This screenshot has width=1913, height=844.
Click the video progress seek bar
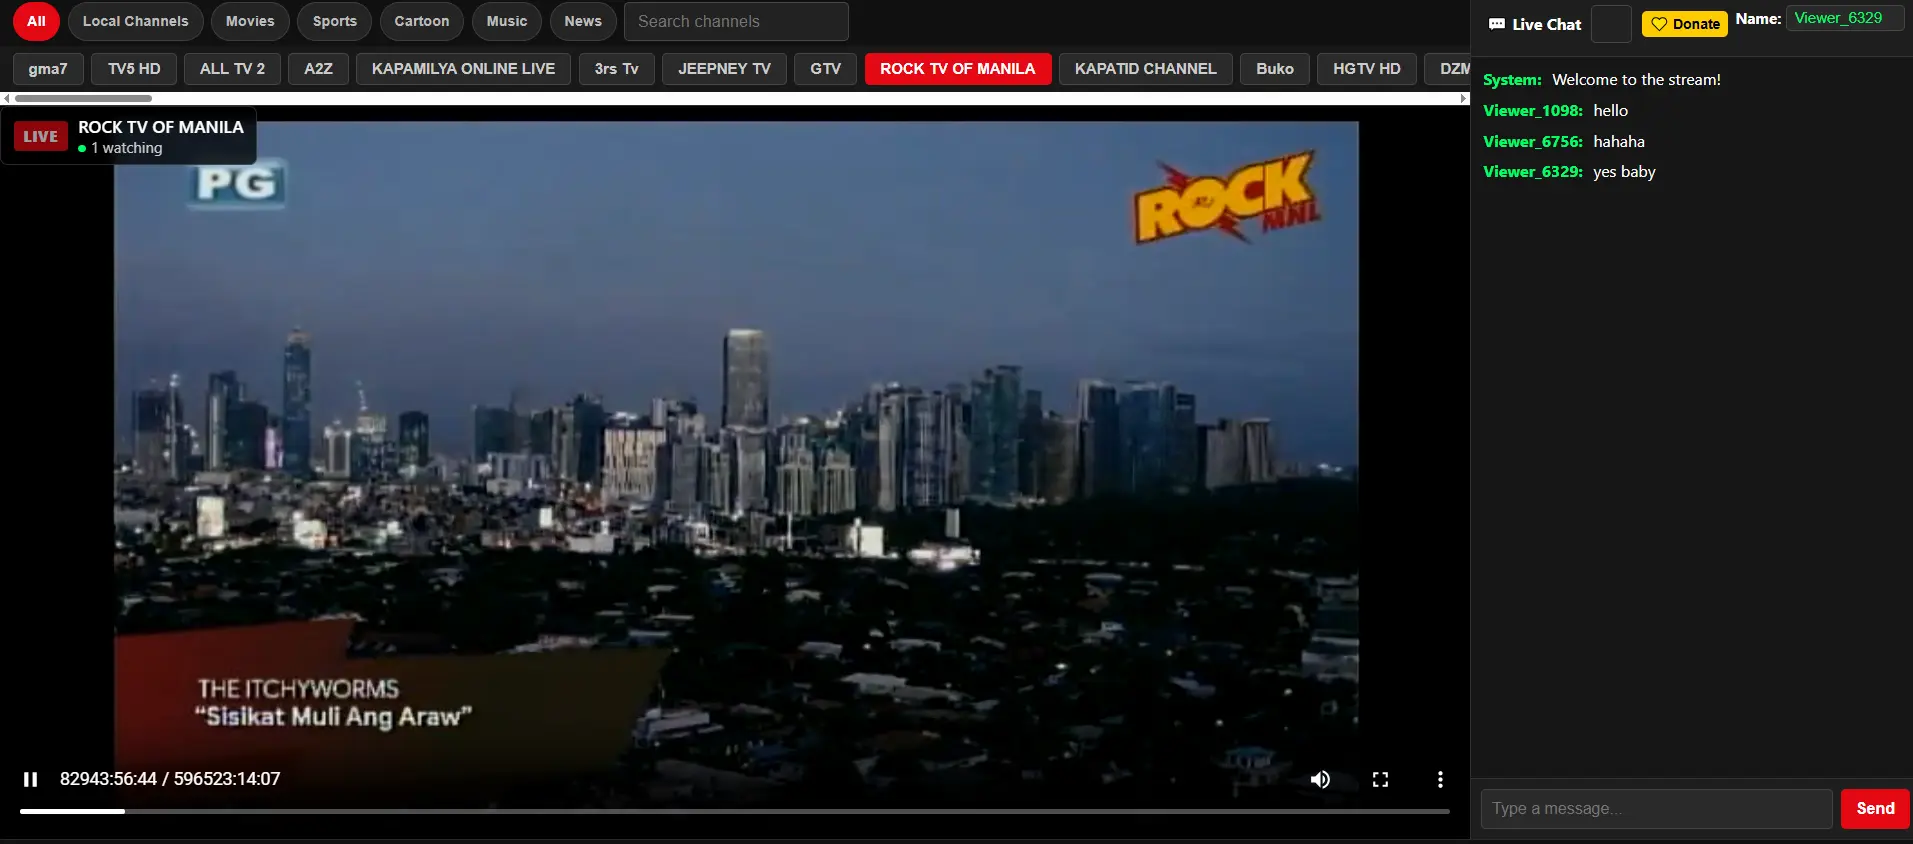[735, 811]
